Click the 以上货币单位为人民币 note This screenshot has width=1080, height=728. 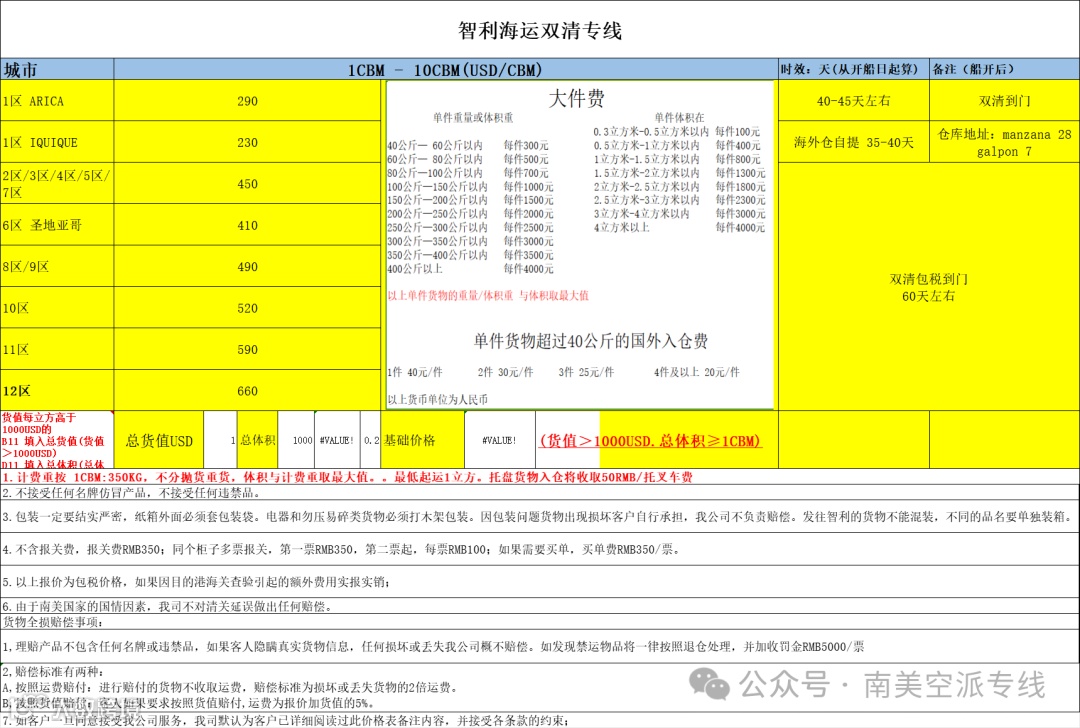437,399
